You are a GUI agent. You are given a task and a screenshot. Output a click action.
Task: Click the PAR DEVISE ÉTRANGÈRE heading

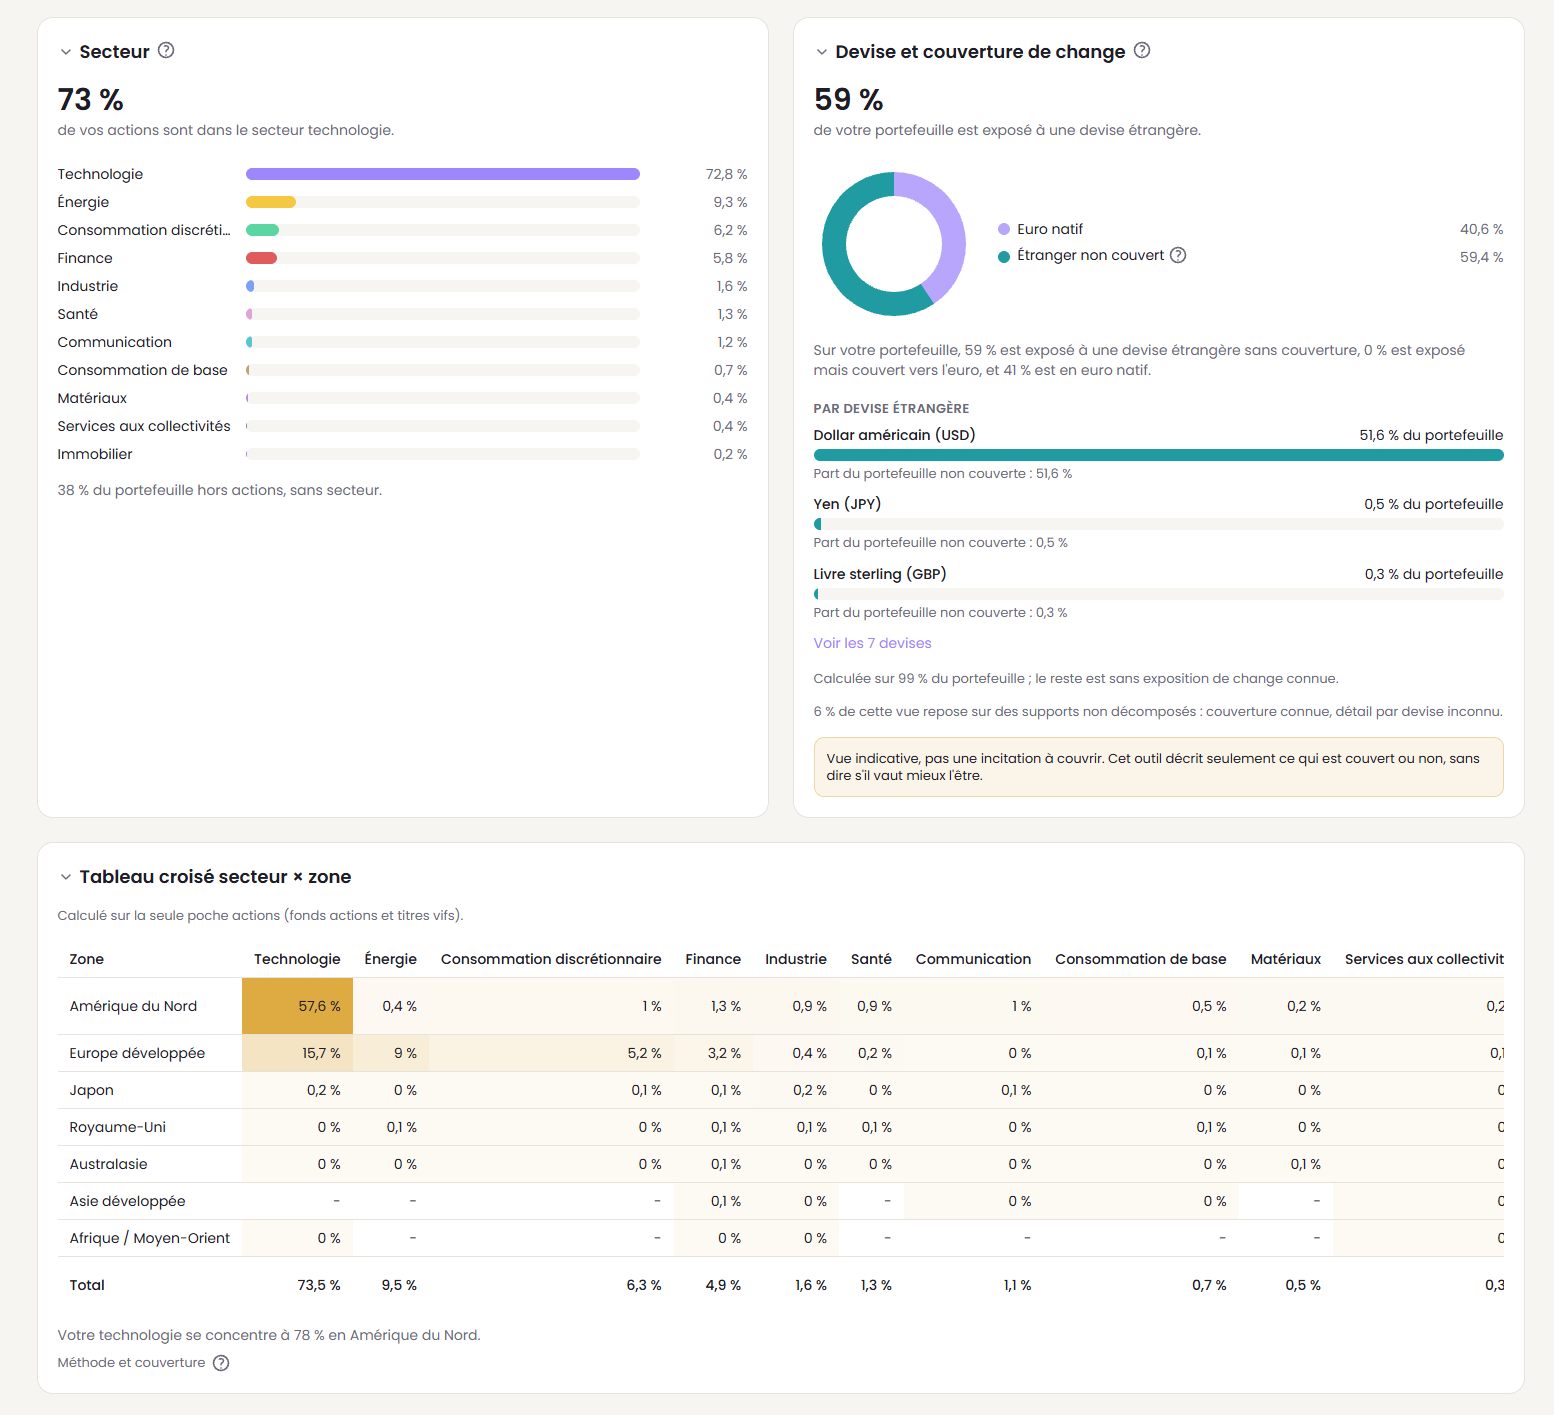[891, 408]
